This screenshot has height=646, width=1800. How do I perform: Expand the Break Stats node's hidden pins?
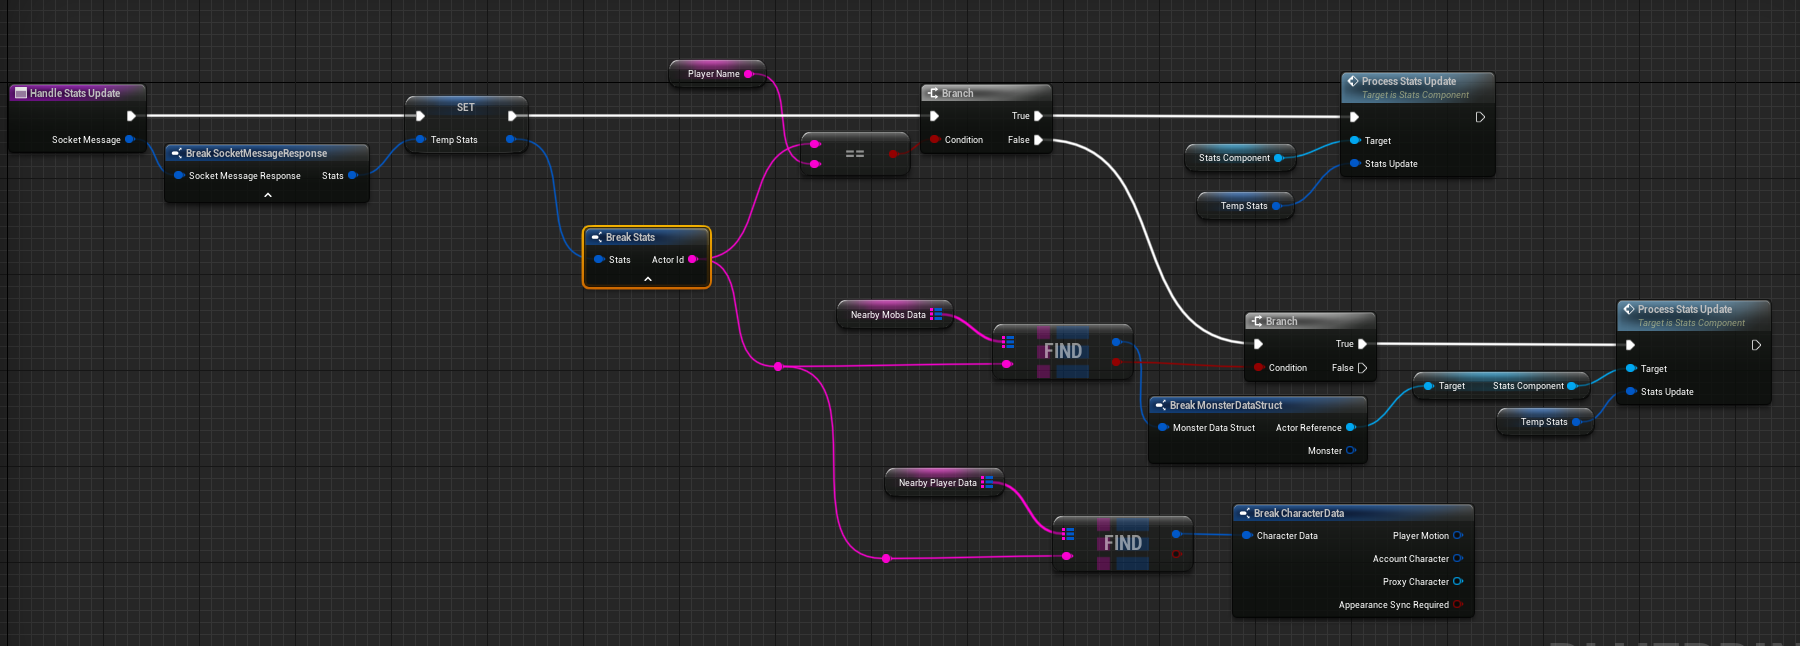[x=647, y=279]
